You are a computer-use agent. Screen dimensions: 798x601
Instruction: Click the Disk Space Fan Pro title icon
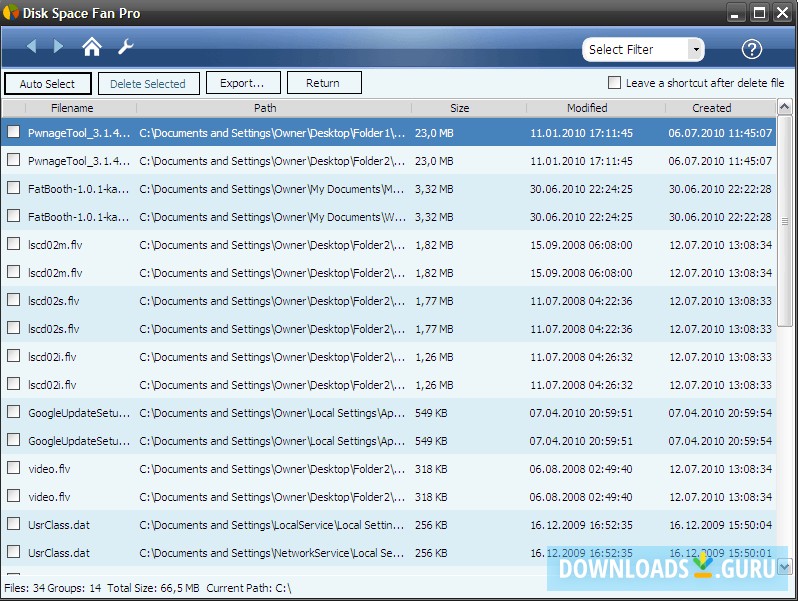[11, 12]
